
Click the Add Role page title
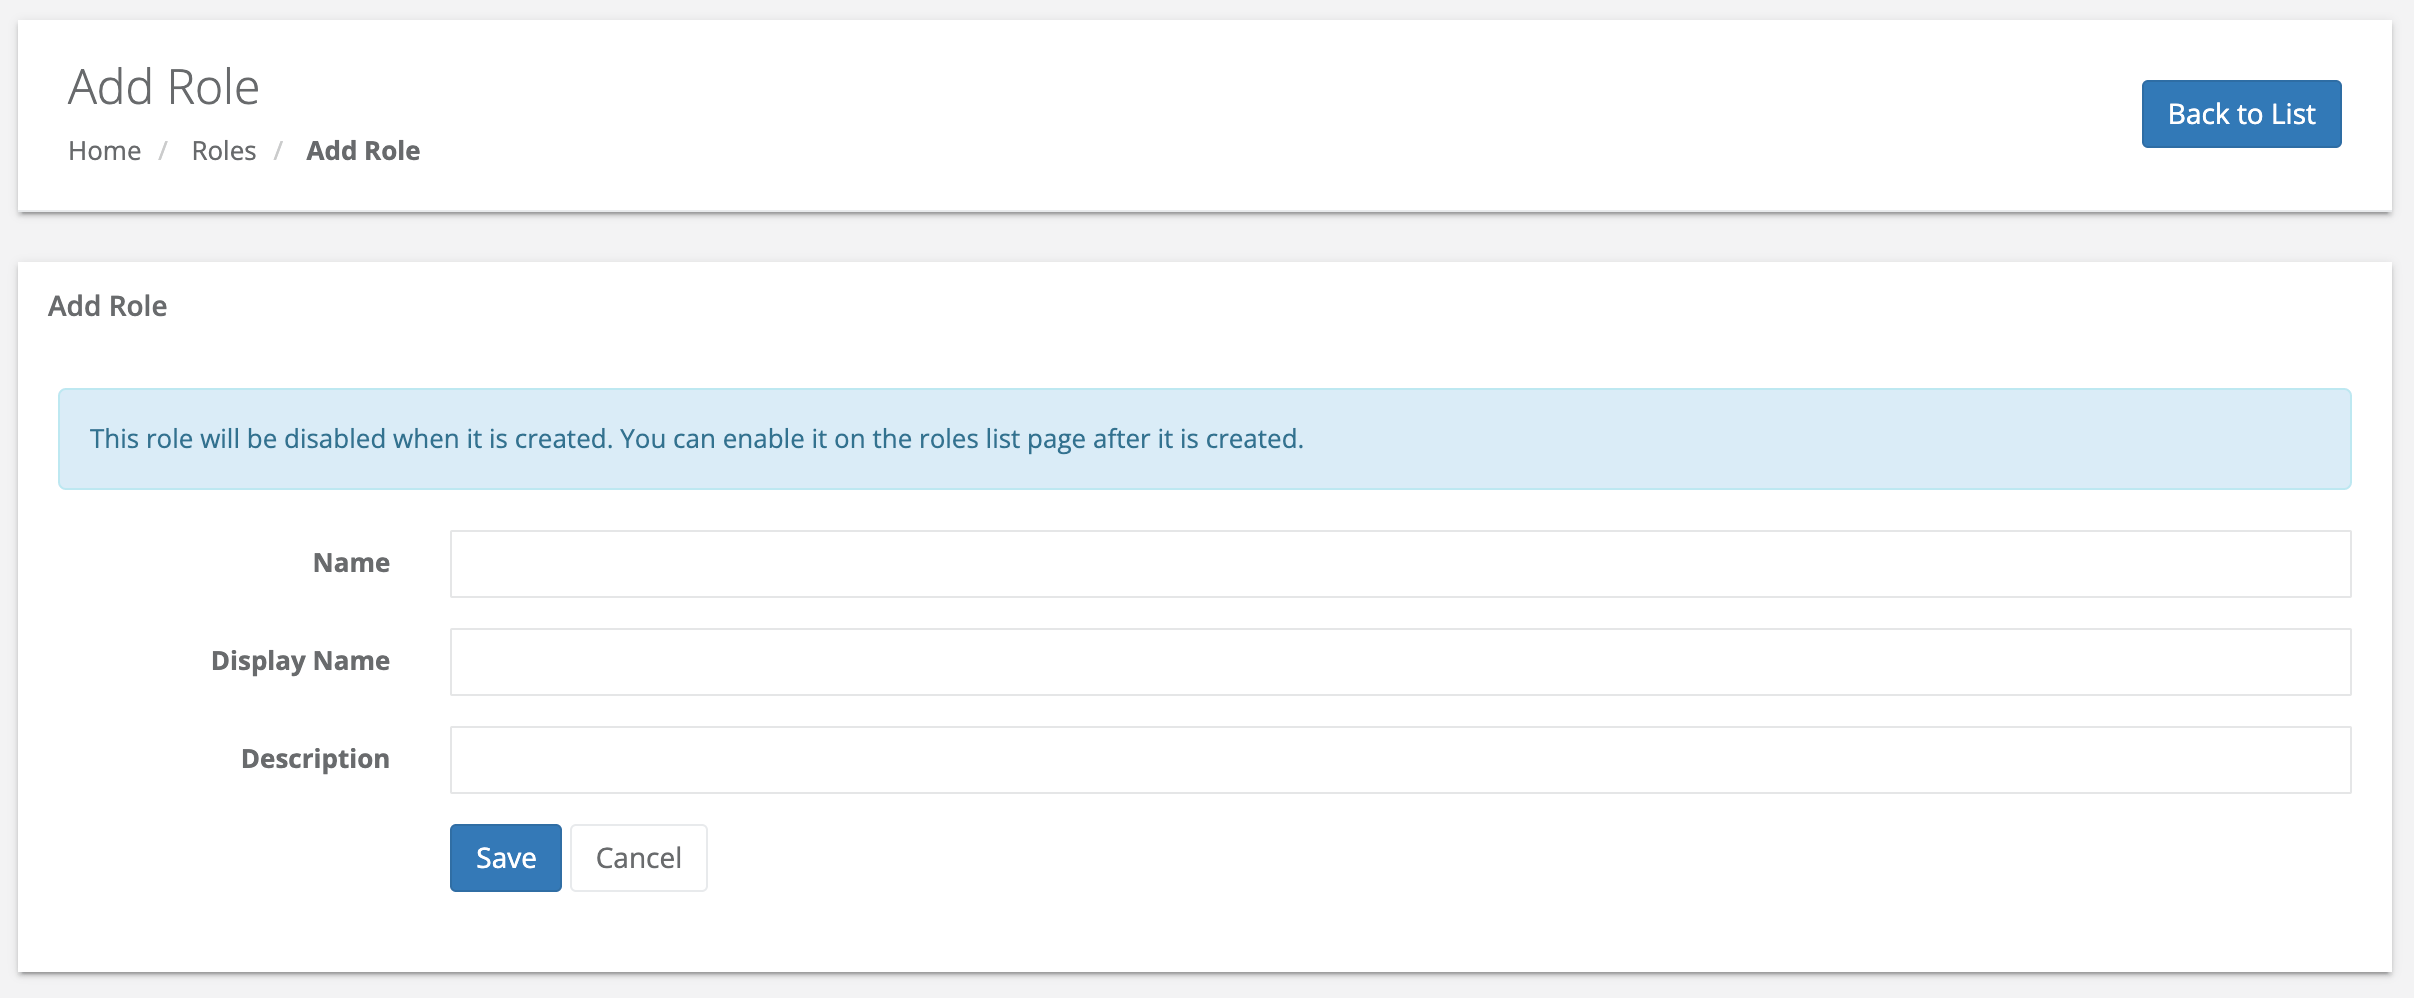click(x=163, y=86)
